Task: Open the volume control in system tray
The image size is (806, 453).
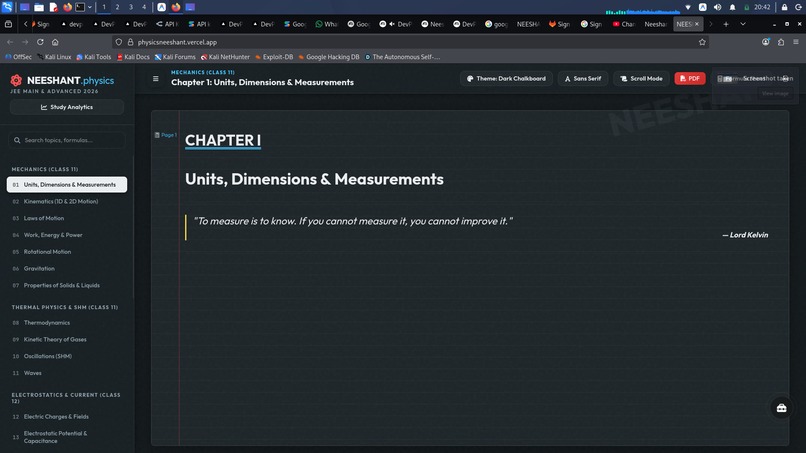Action: [x=718, y=7]
